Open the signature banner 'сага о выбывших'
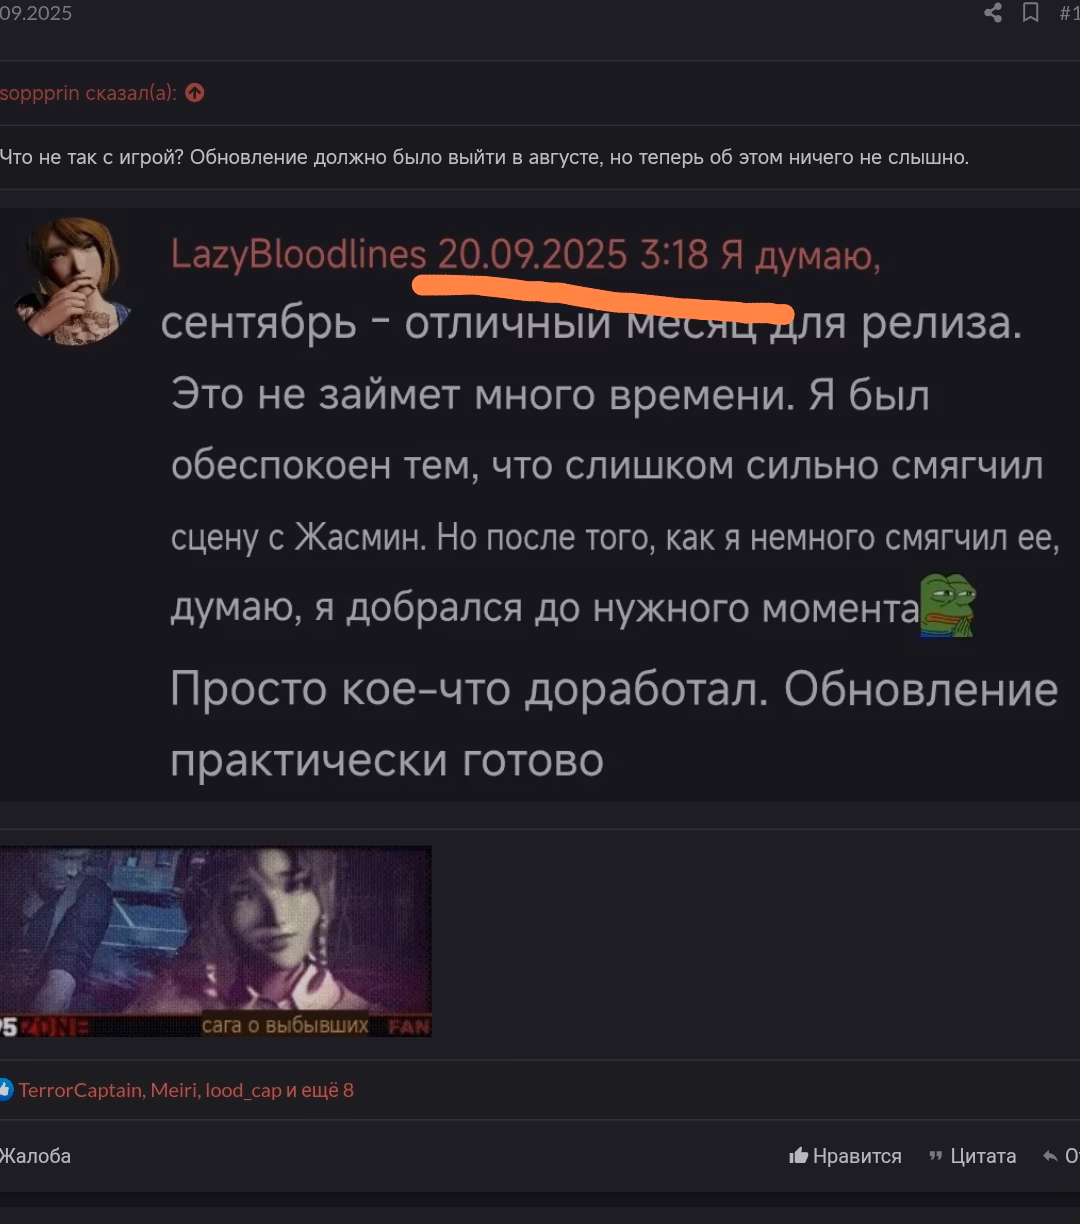Viewport: 1080px width, 1224px height. [215, 941]
